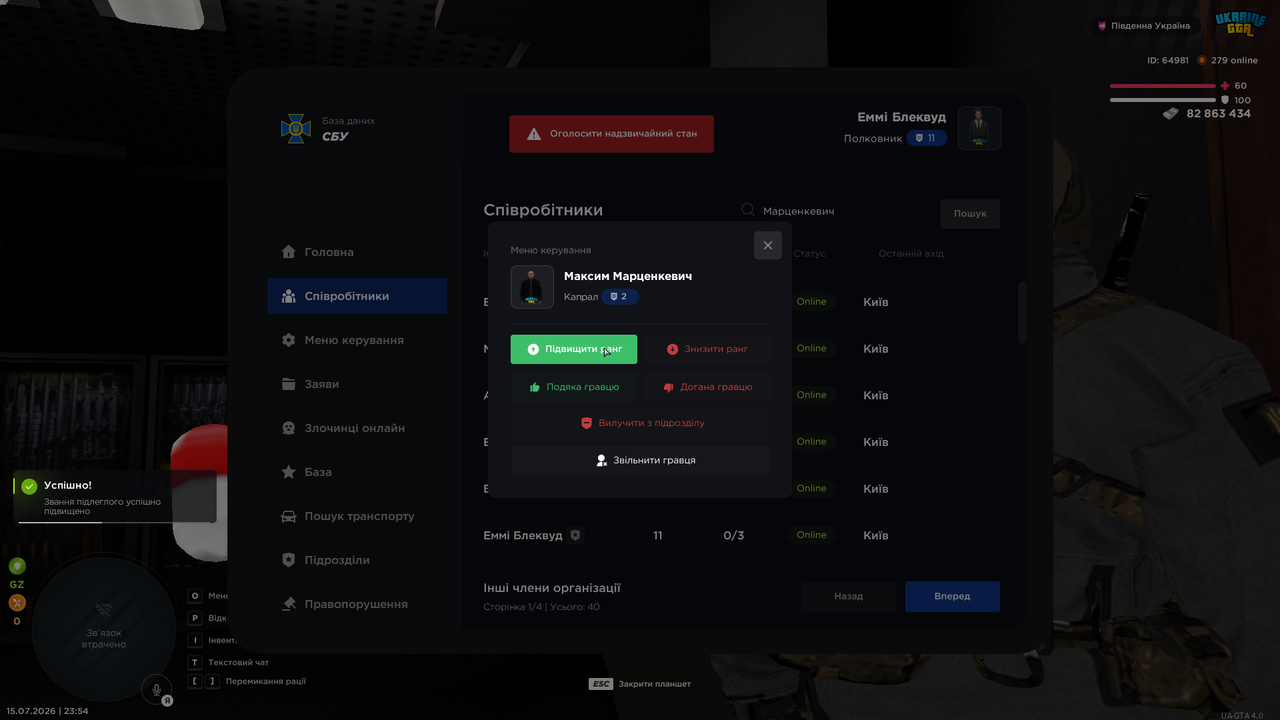Give Подяка гравцю commendation
Viewport: 1280px width, 720px height.
click(573, 387)
